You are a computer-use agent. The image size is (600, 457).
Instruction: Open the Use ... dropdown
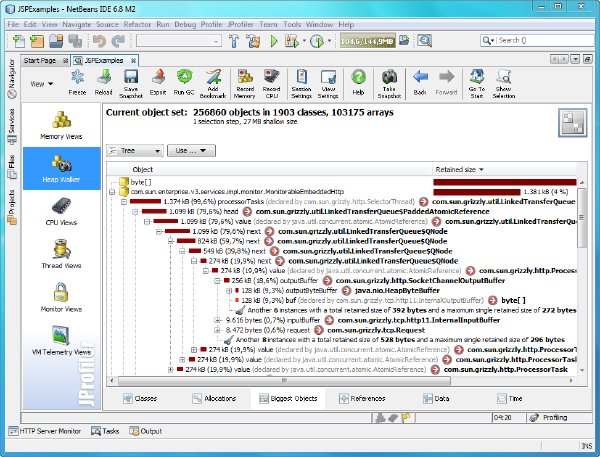(x=191, y=151)
